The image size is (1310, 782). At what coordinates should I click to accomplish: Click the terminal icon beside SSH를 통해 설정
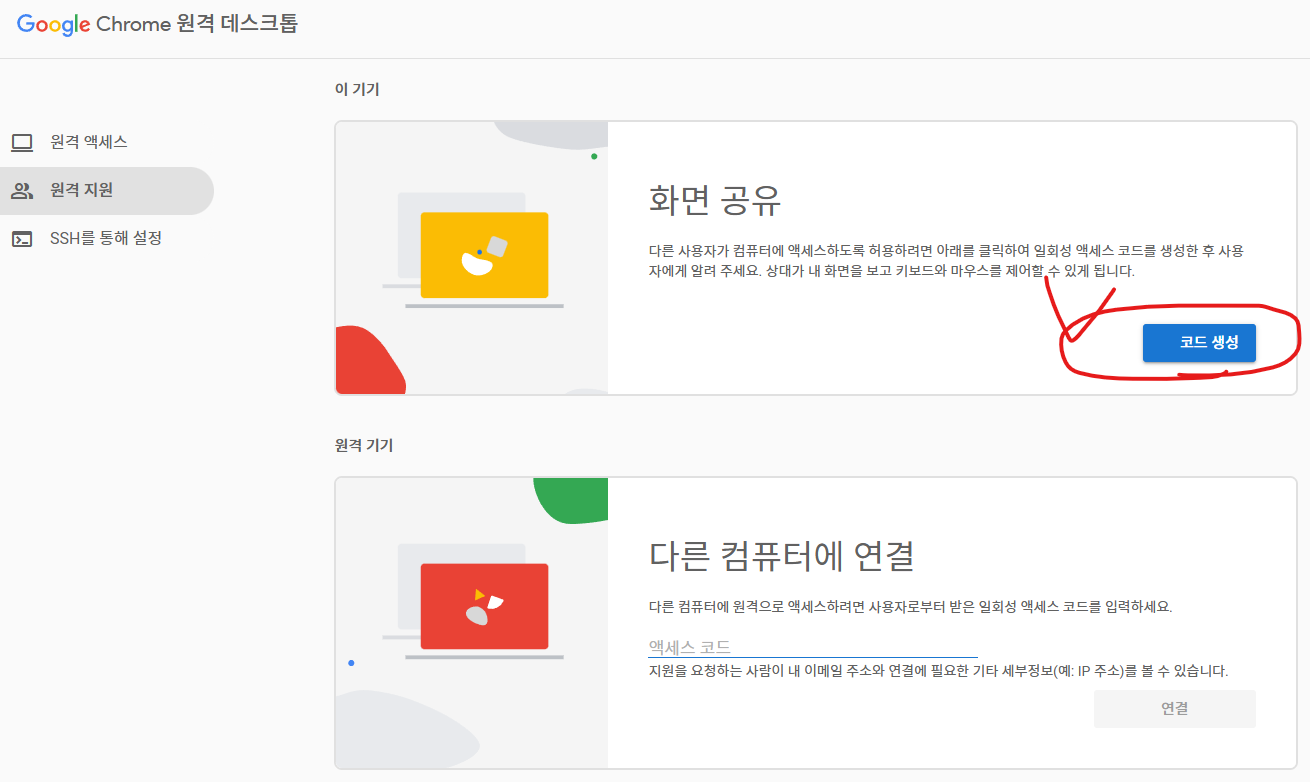[22, 239]
